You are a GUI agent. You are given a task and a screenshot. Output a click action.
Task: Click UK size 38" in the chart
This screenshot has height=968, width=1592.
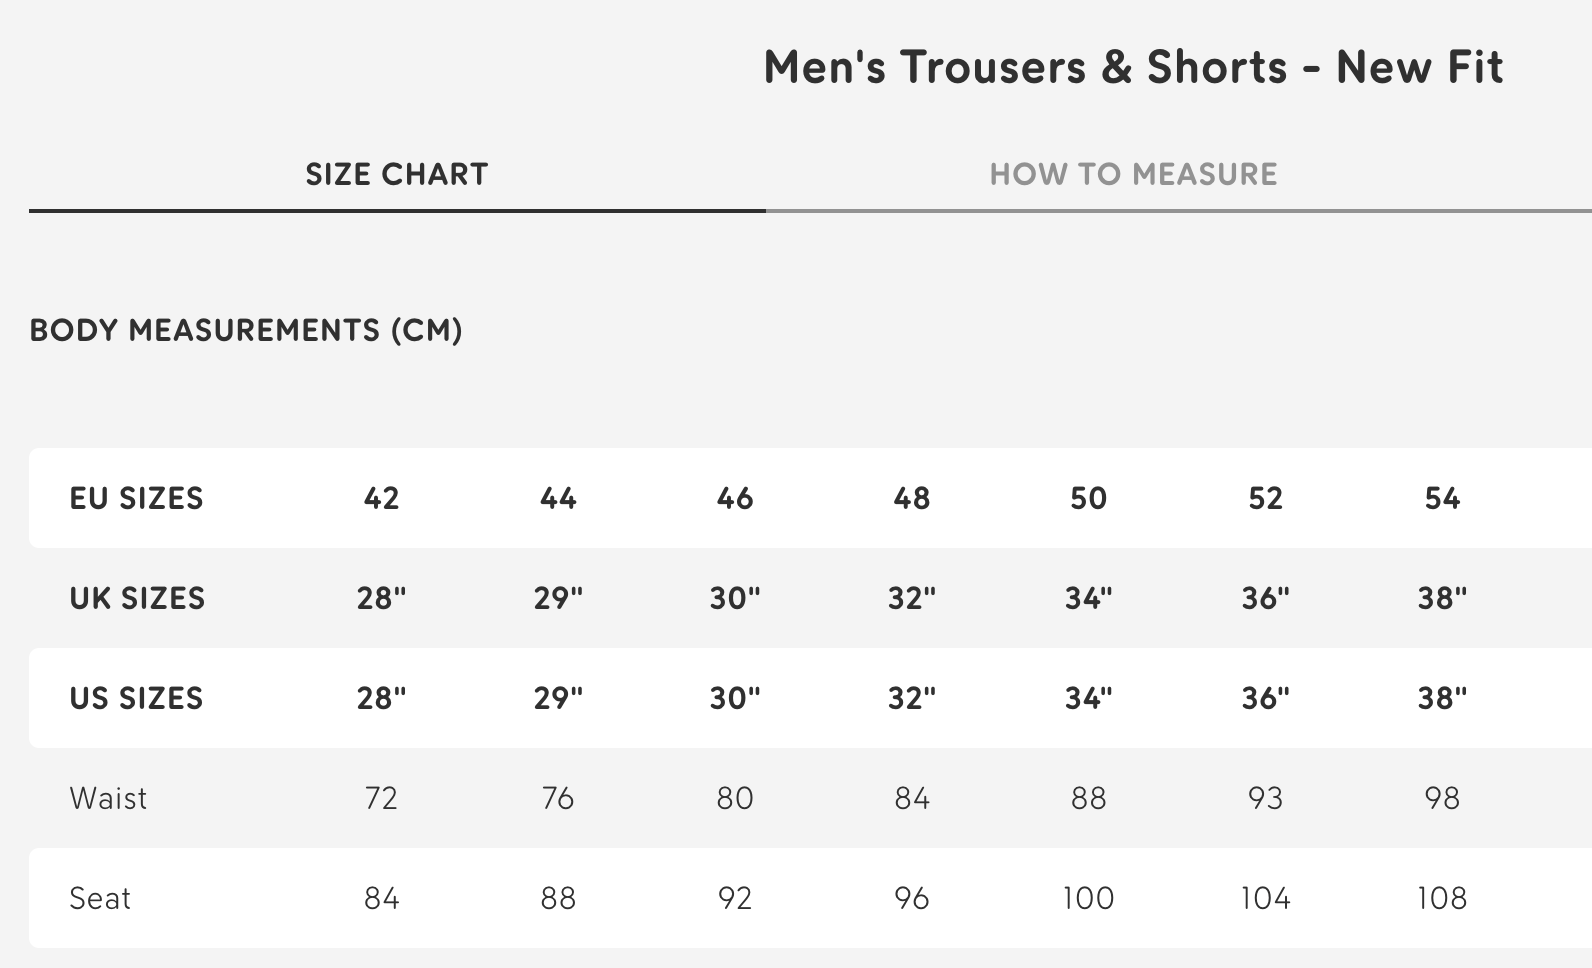pyautogui.click(x=1443, y=598)
